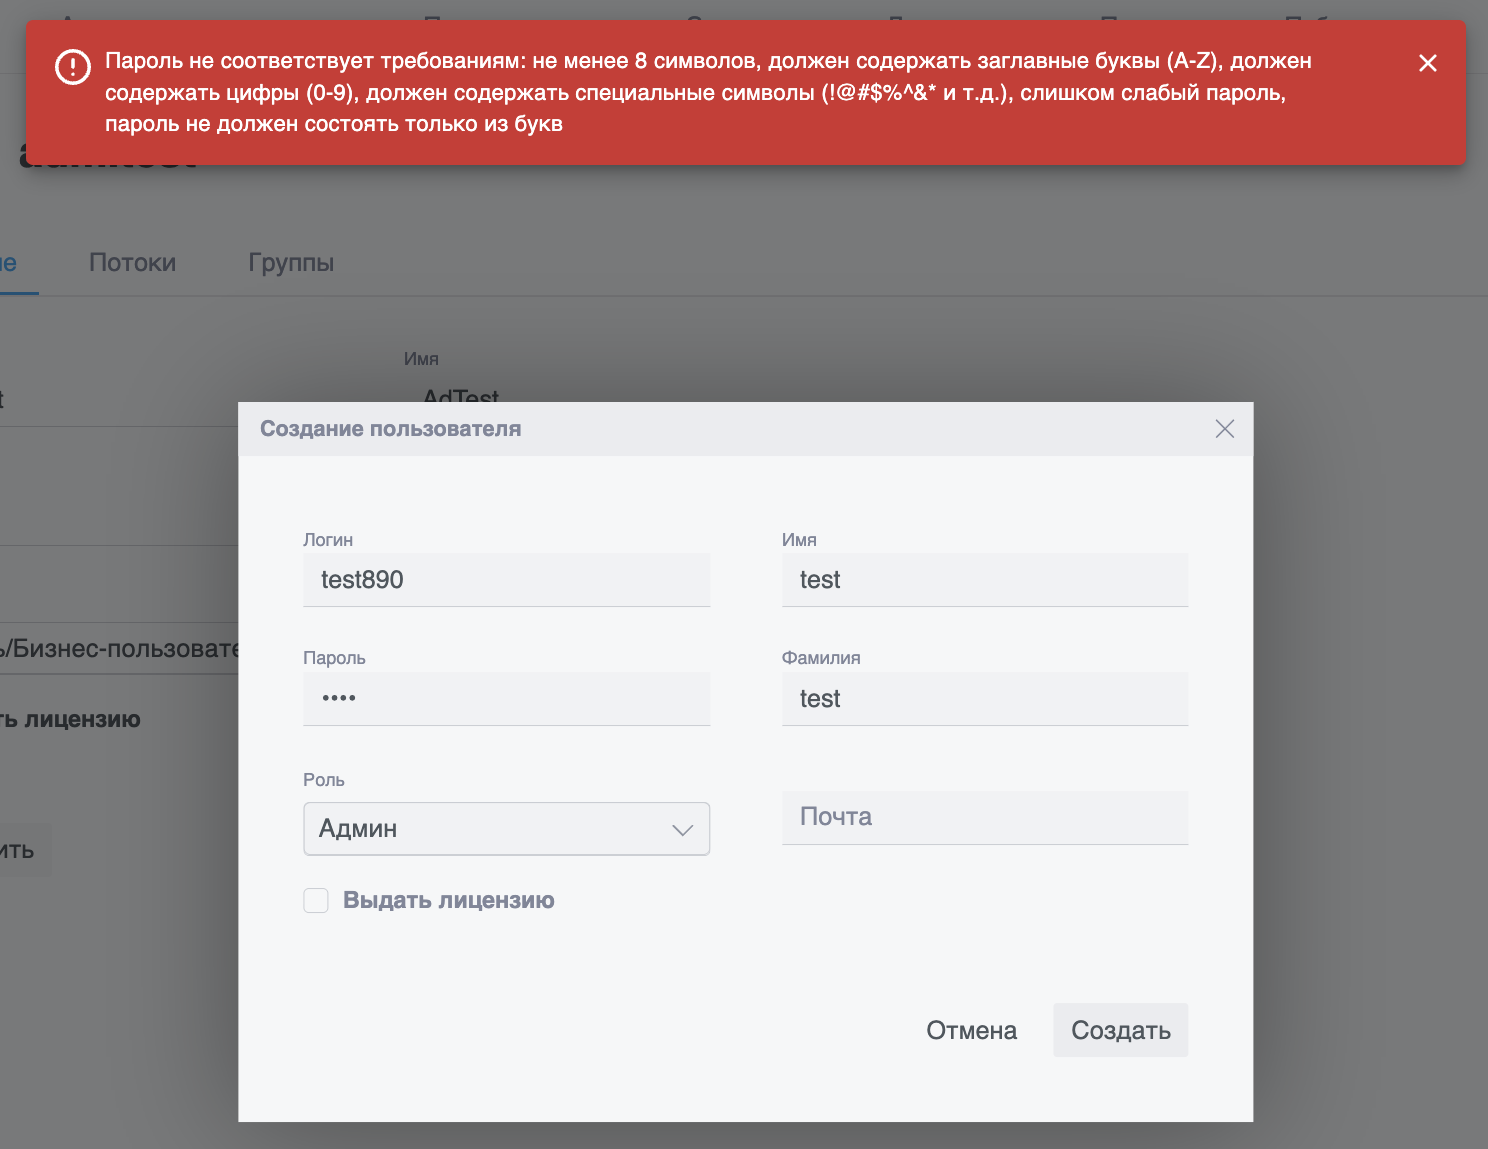Dismiss the red password error notification
1488x1149 pixels.
click(x=1427, y=63)
